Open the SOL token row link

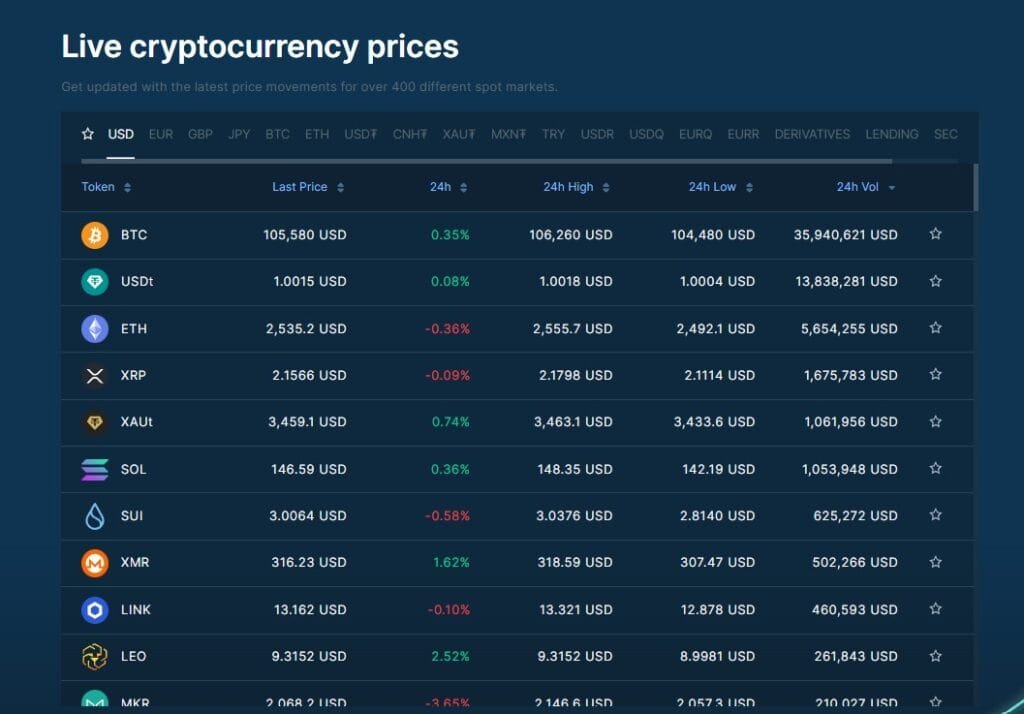[133, 469]
